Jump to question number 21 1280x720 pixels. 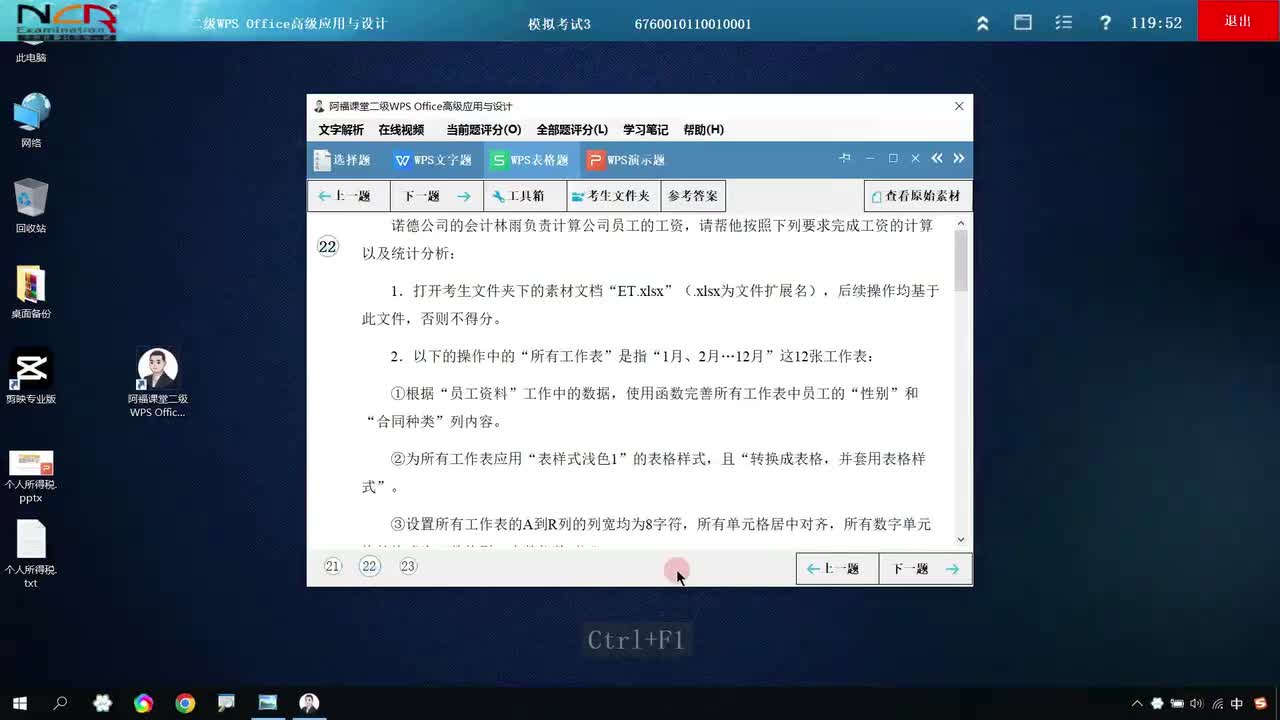coord(333,566)
